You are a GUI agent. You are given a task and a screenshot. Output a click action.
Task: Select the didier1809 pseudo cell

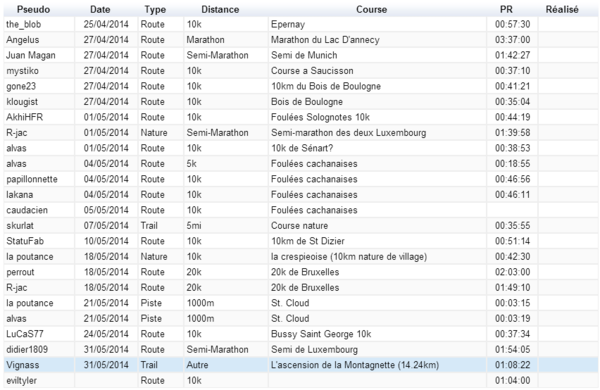tap(39, 349)
